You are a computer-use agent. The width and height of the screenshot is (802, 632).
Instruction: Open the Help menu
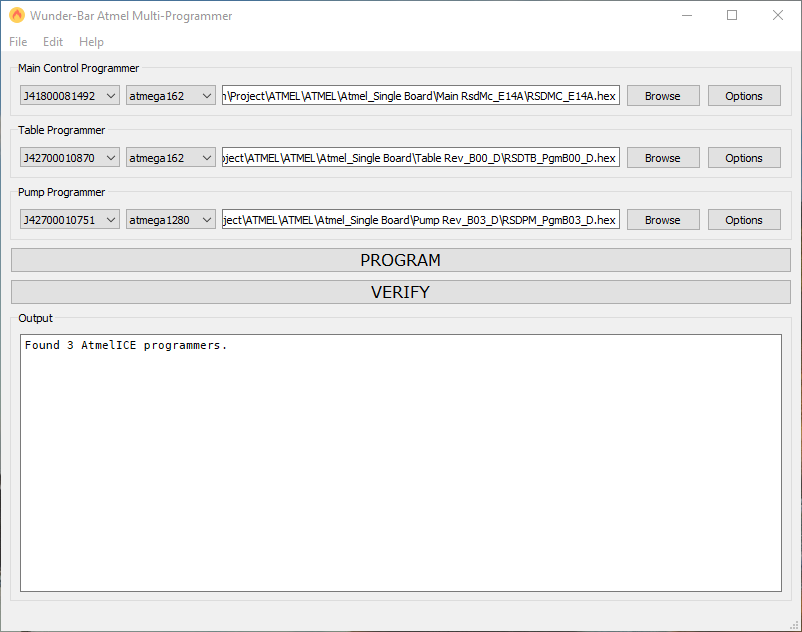pos(91,42)
